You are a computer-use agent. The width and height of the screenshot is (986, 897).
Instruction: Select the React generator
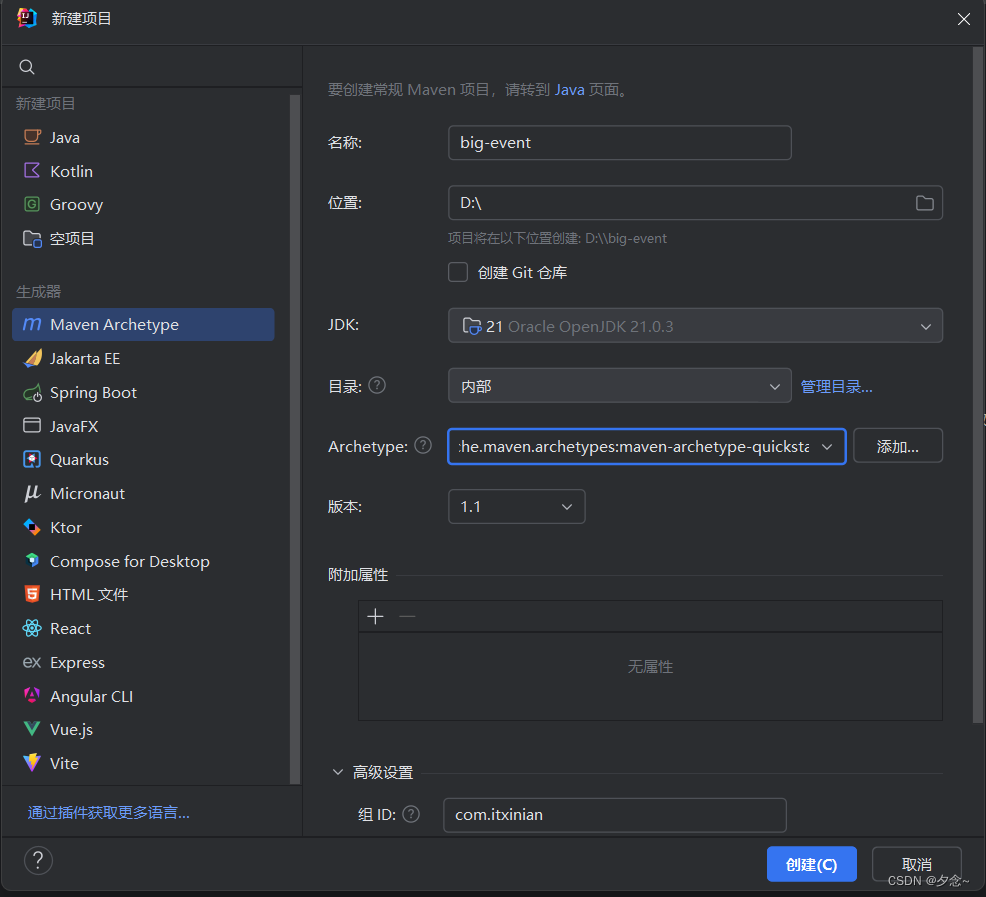pyautogui.click(x=70, y=628)
